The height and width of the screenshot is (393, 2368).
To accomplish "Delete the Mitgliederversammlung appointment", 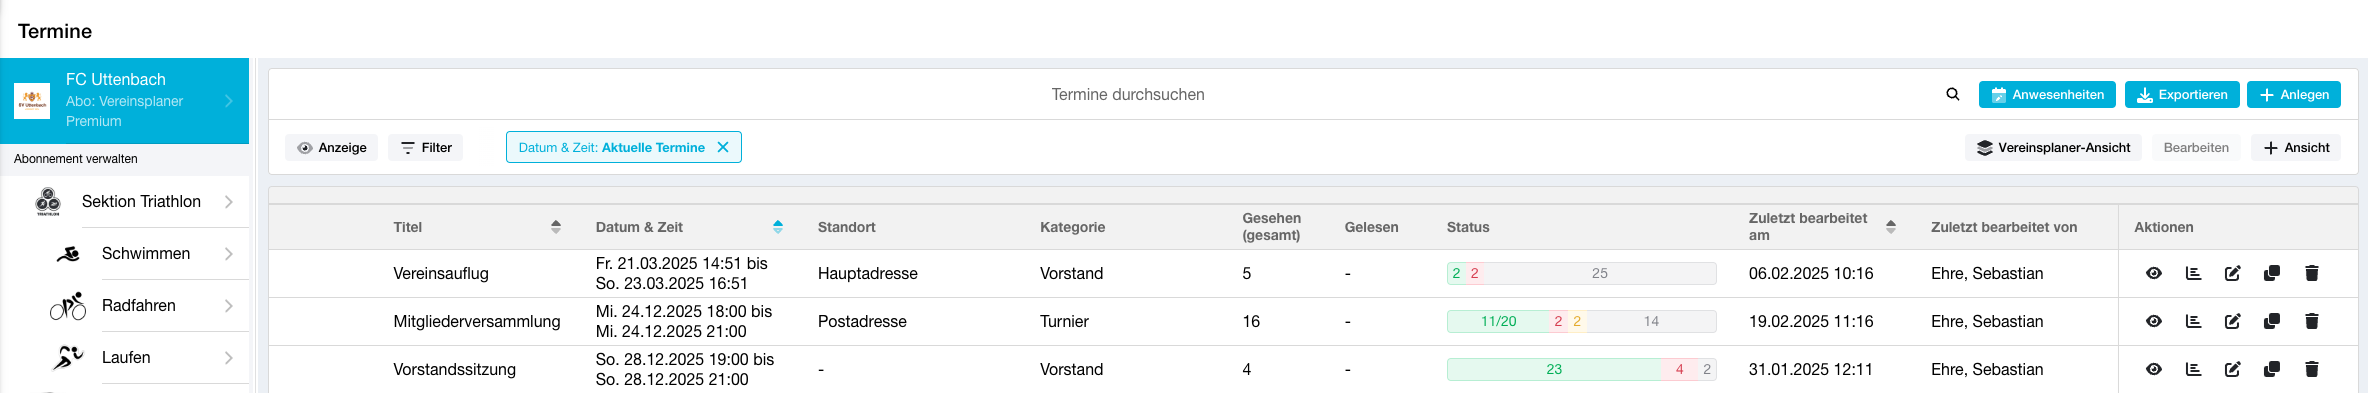I will coord(2311,321).
